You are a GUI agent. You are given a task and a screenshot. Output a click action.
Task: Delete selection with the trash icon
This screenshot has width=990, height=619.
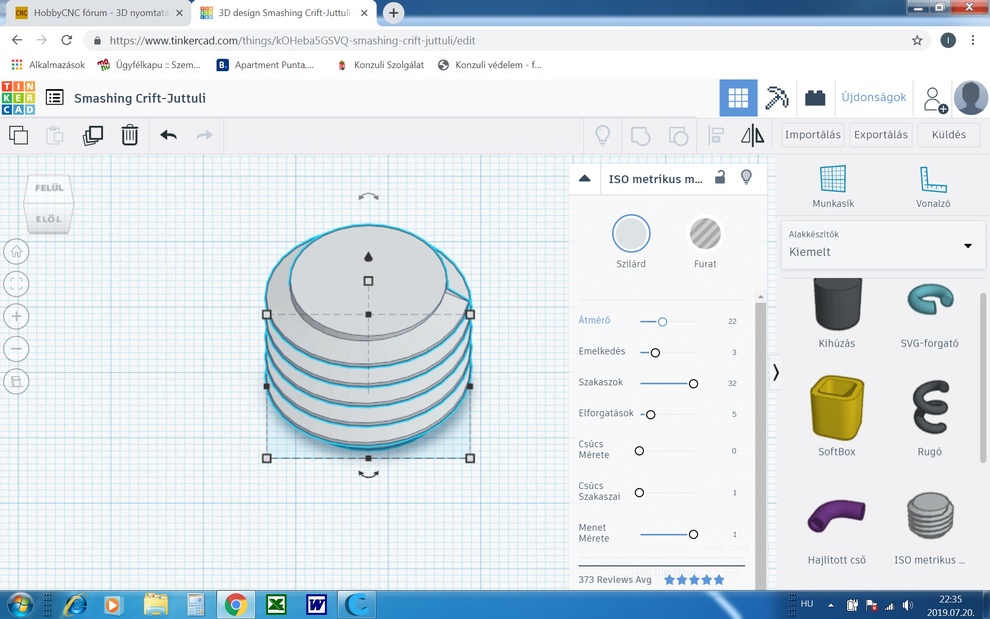pos(130,135)
